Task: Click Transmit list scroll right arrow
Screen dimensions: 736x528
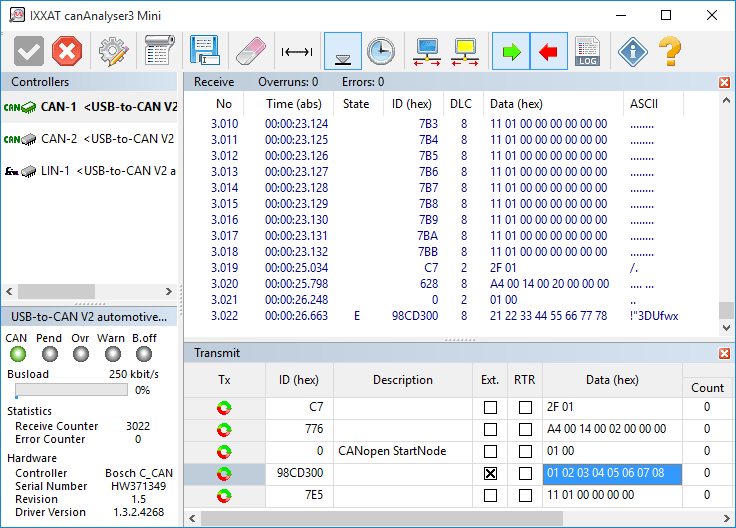Action: tap(727, 518)
